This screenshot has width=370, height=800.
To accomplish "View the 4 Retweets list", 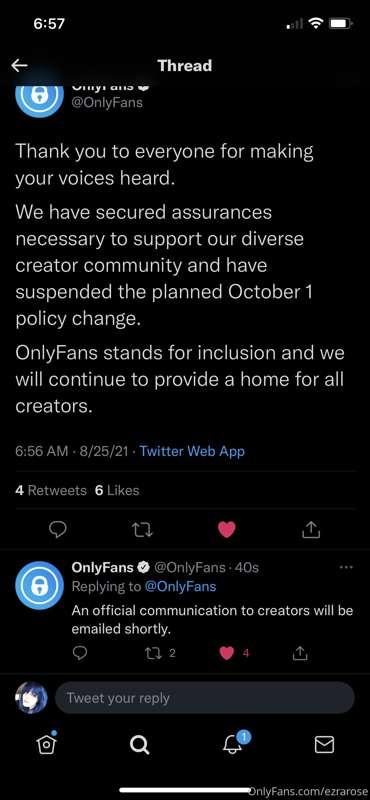I will (x=51, y=490).
